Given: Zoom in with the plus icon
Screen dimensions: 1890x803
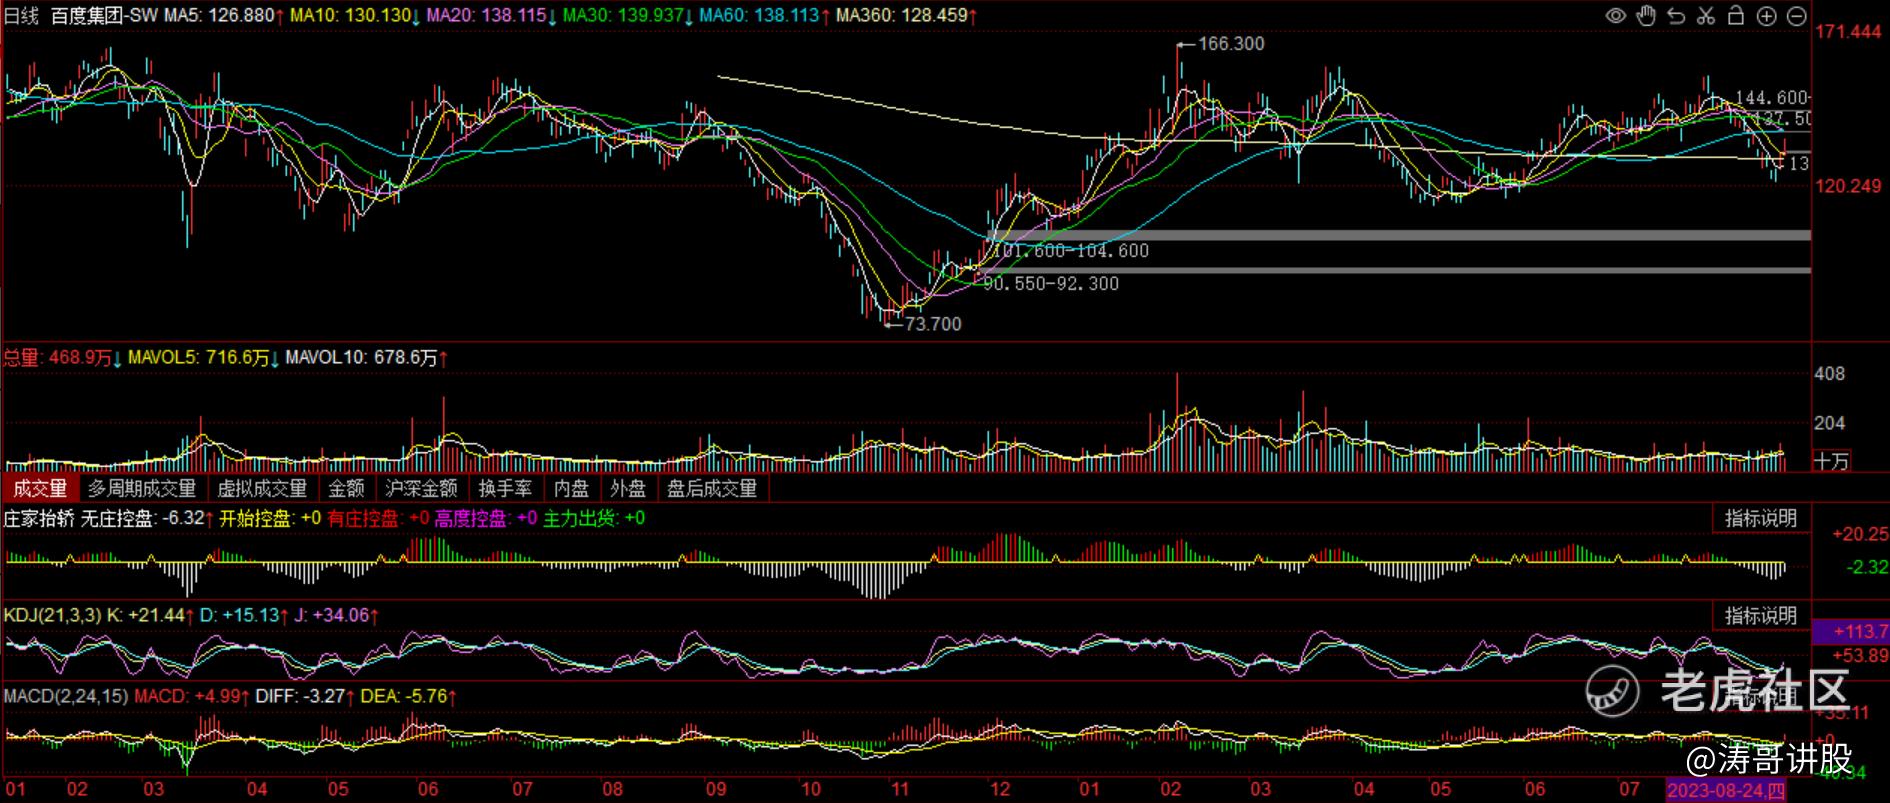Looking at the screenshot, I should [x=1766, y=16].
